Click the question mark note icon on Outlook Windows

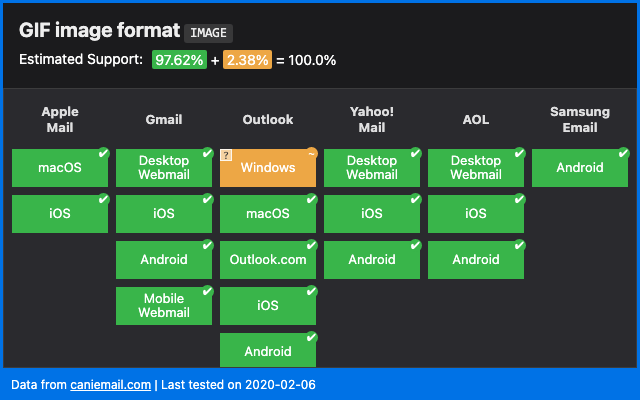tap(227, 155)
